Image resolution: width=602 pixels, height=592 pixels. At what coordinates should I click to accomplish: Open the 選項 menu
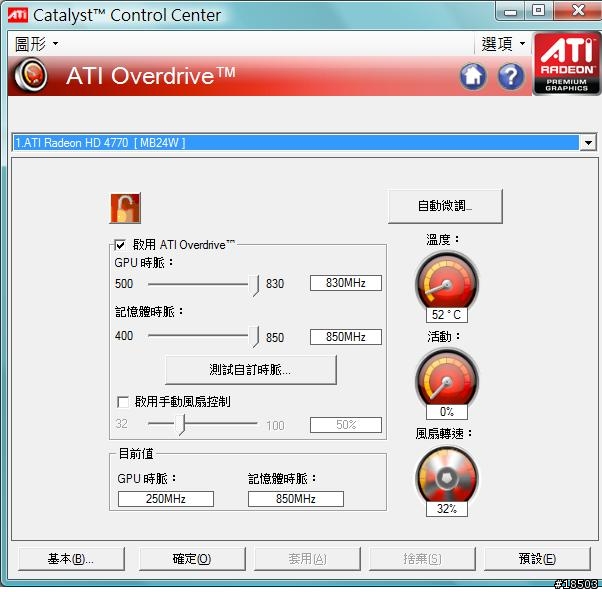(503, 43)
